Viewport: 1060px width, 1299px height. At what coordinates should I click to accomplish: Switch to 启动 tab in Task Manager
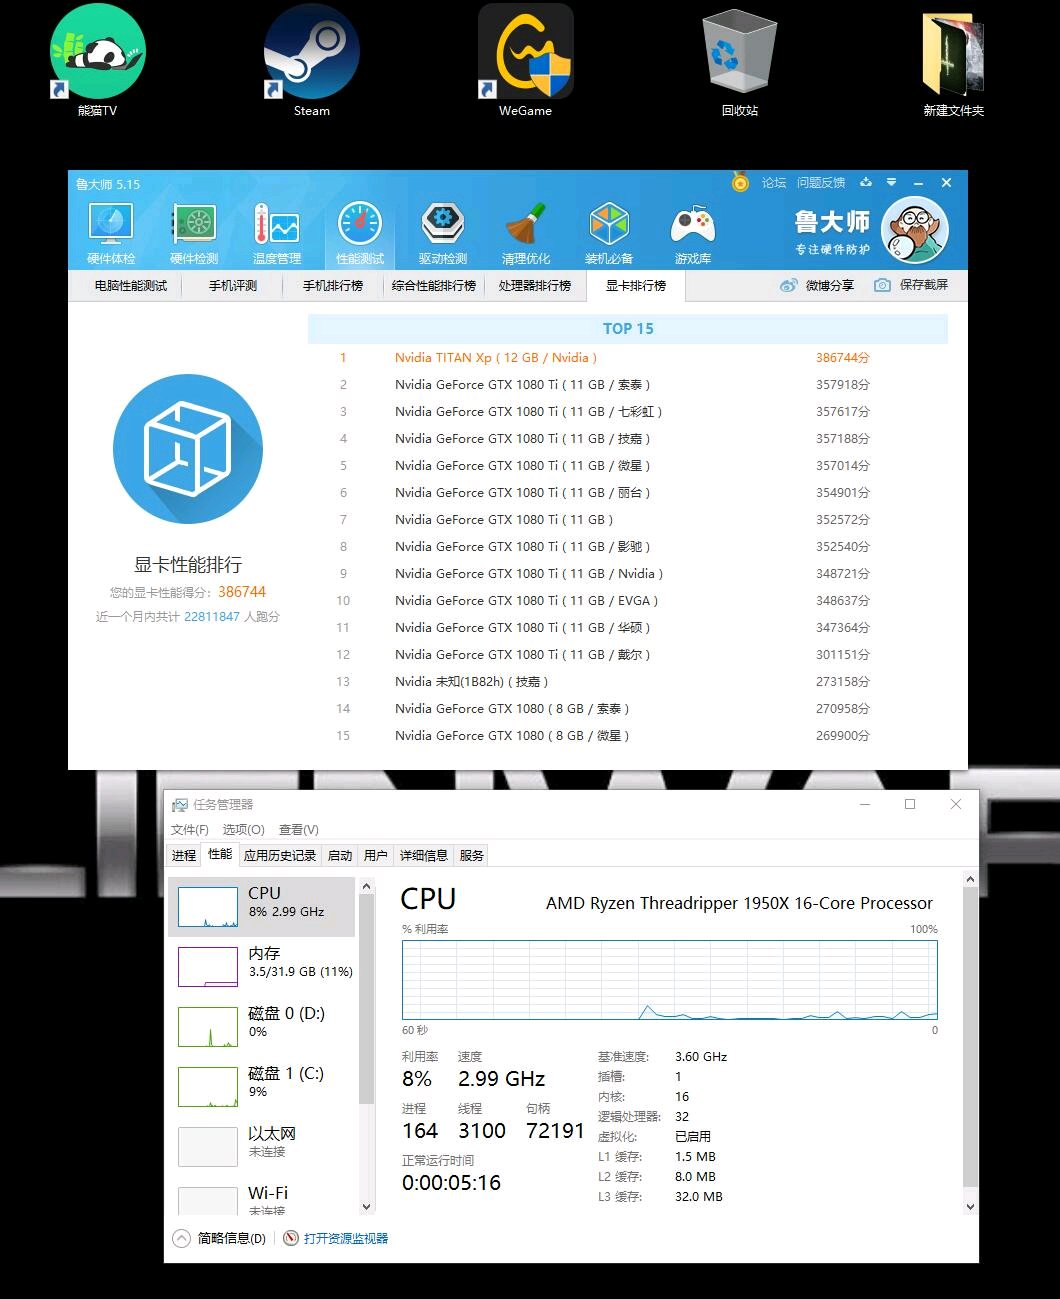pos(340,856)
